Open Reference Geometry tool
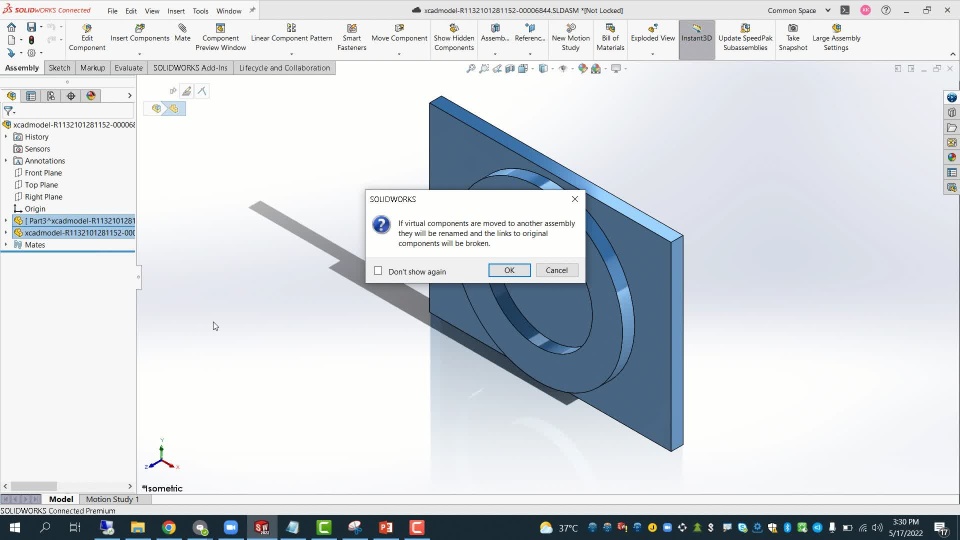Screen dimensions: 960x540 click(x=530, y=33)
